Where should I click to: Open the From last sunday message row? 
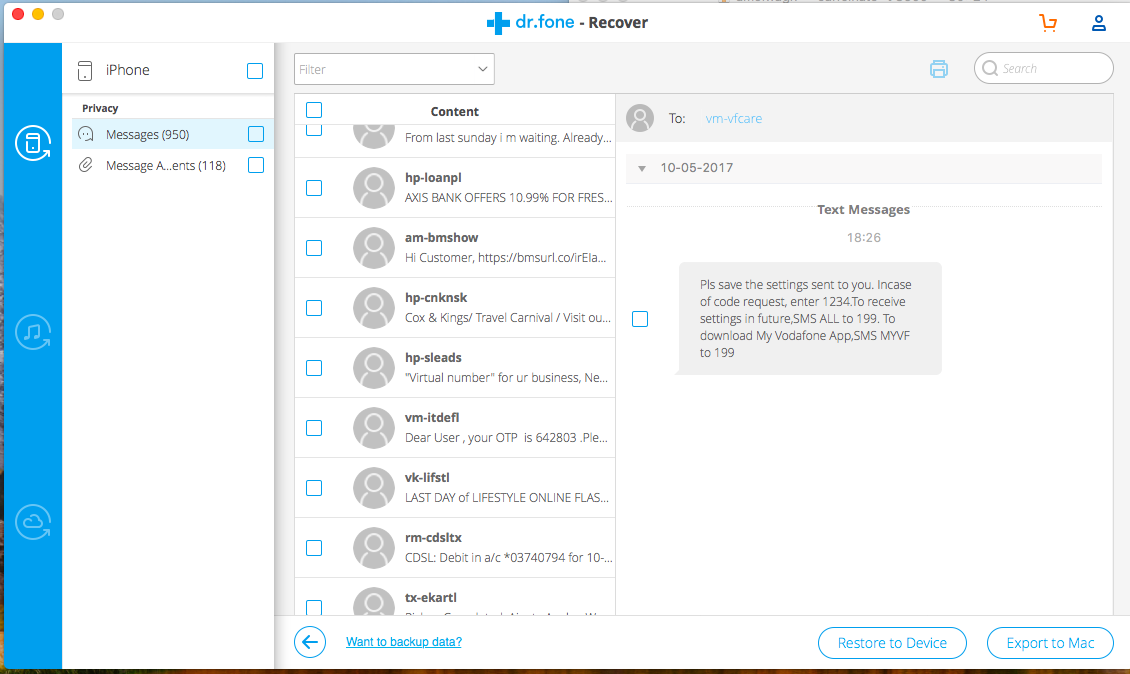tap(455, 141)
